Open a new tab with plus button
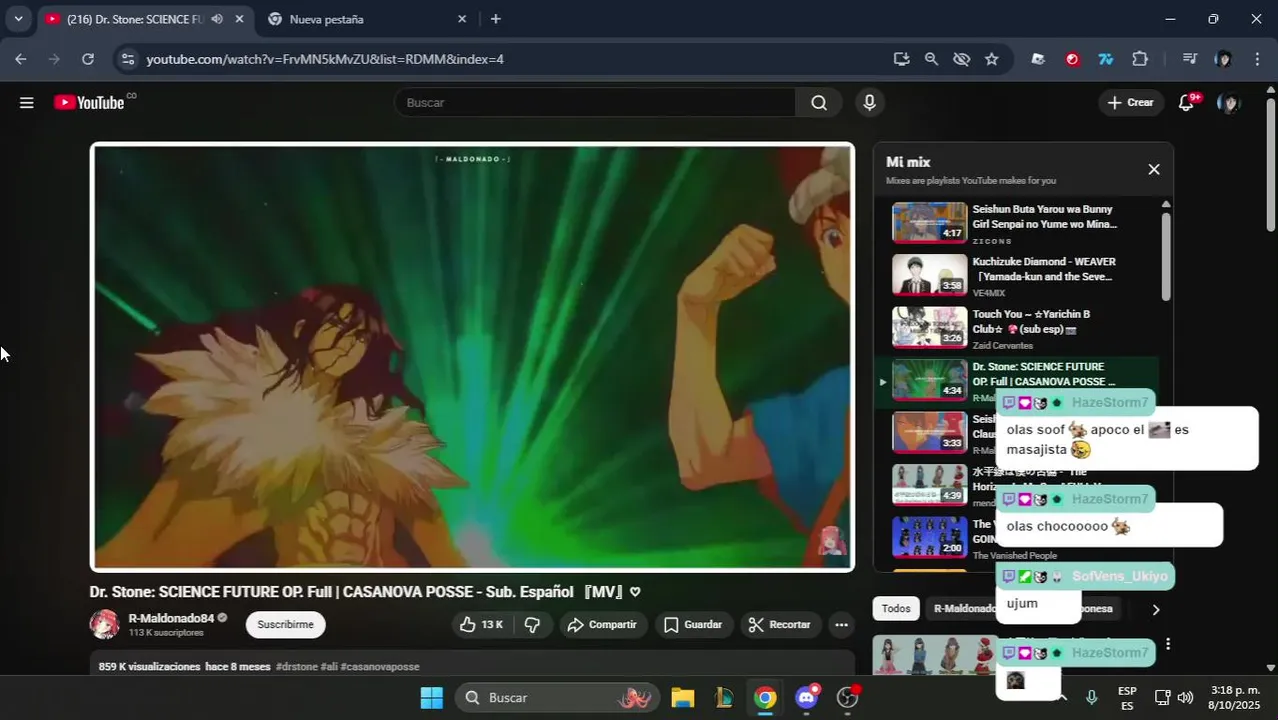The width and height of the screenshot is (1278, 720). tap(496, 19)
